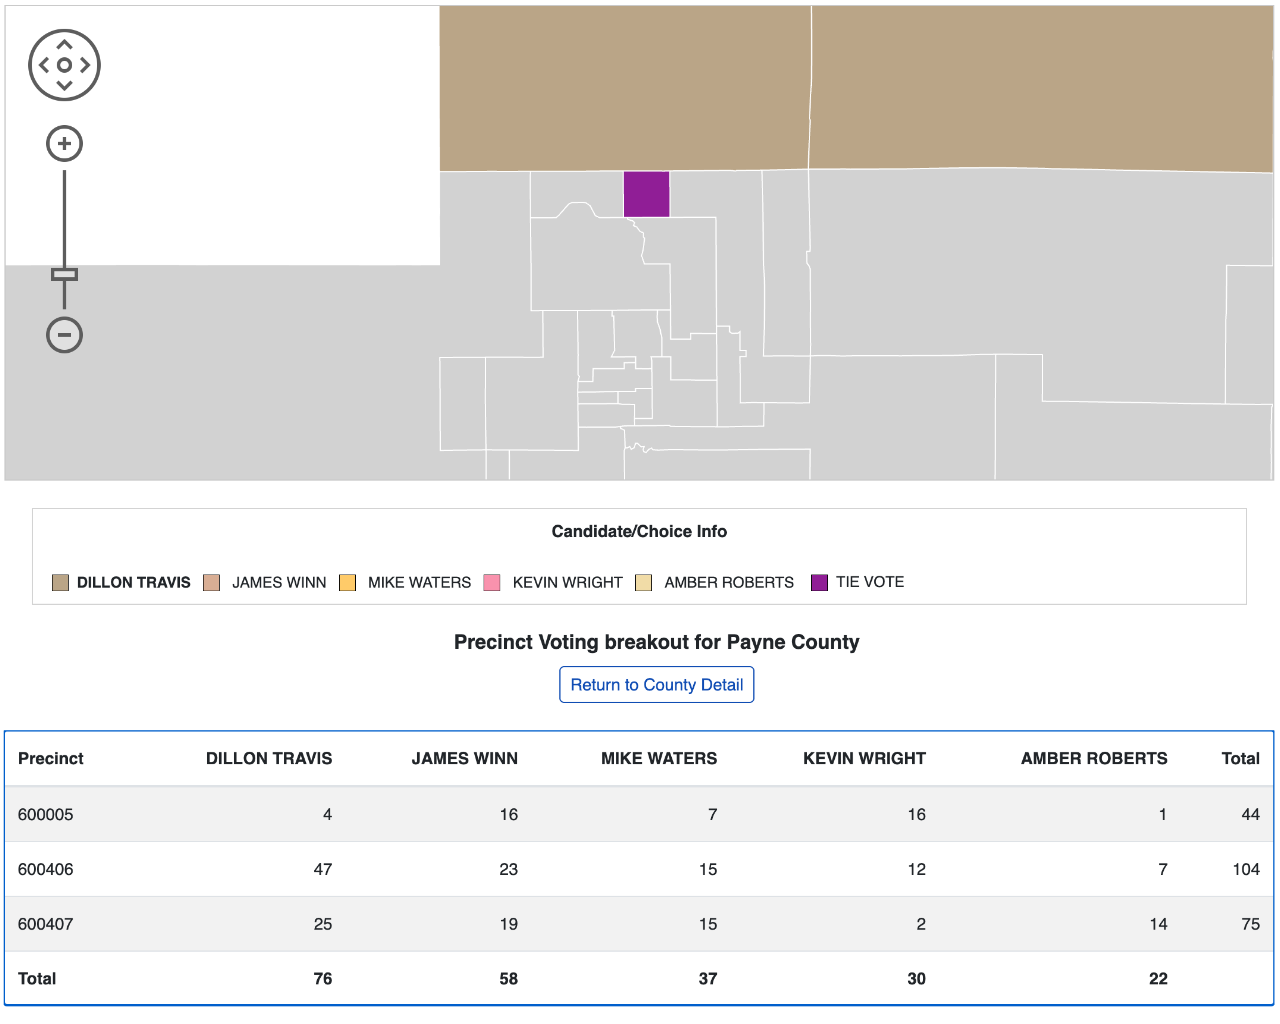Click the pan down arrow
1280x1024 pixels.
tap(64, 86)
